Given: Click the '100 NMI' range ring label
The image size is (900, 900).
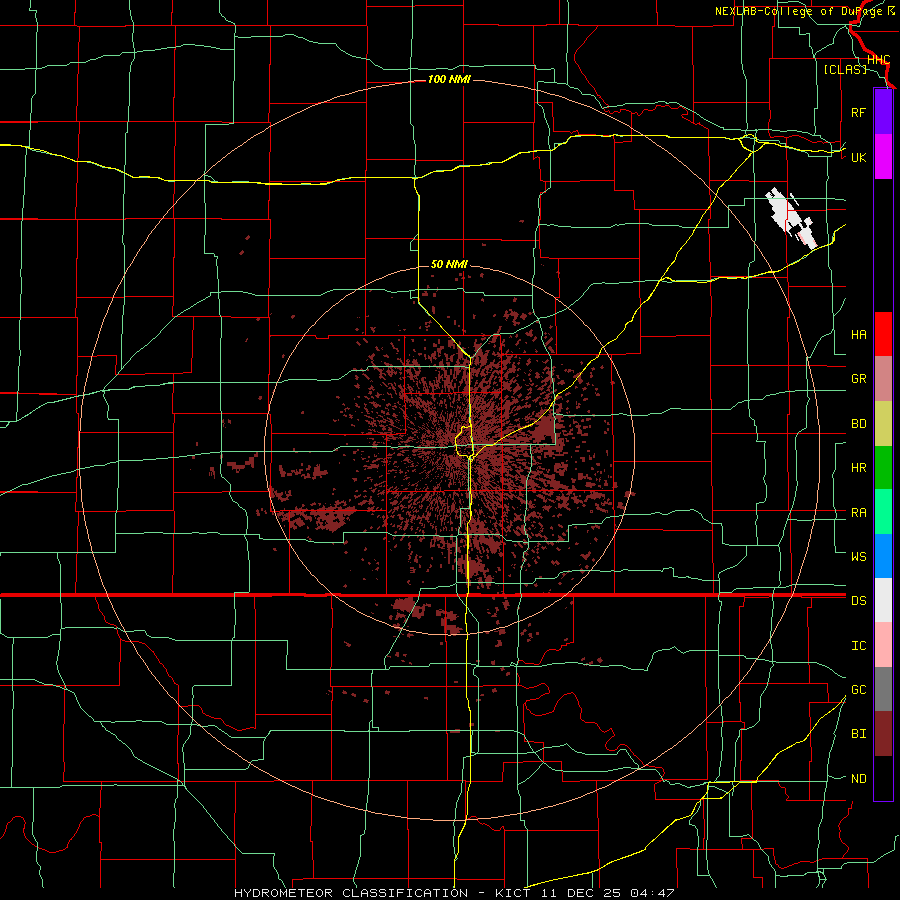Looking at the screenshot, I should point(449,79).
